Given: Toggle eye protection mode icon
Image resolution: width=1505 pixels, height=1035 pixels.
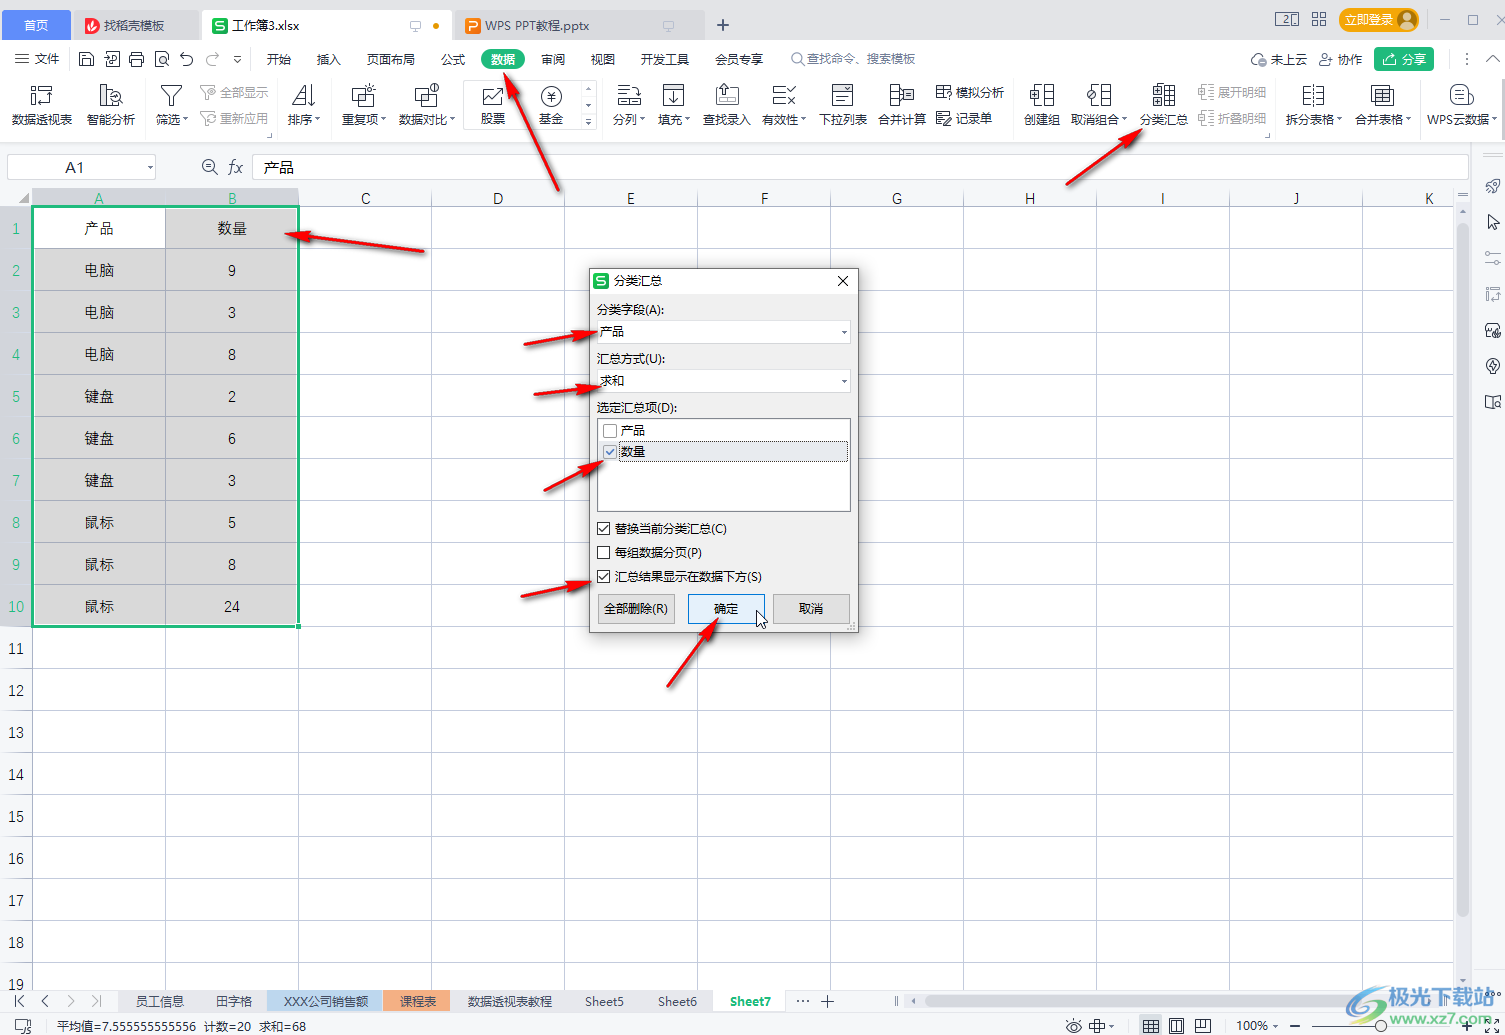Looking at the screenshot, I should [1073, 1025].
